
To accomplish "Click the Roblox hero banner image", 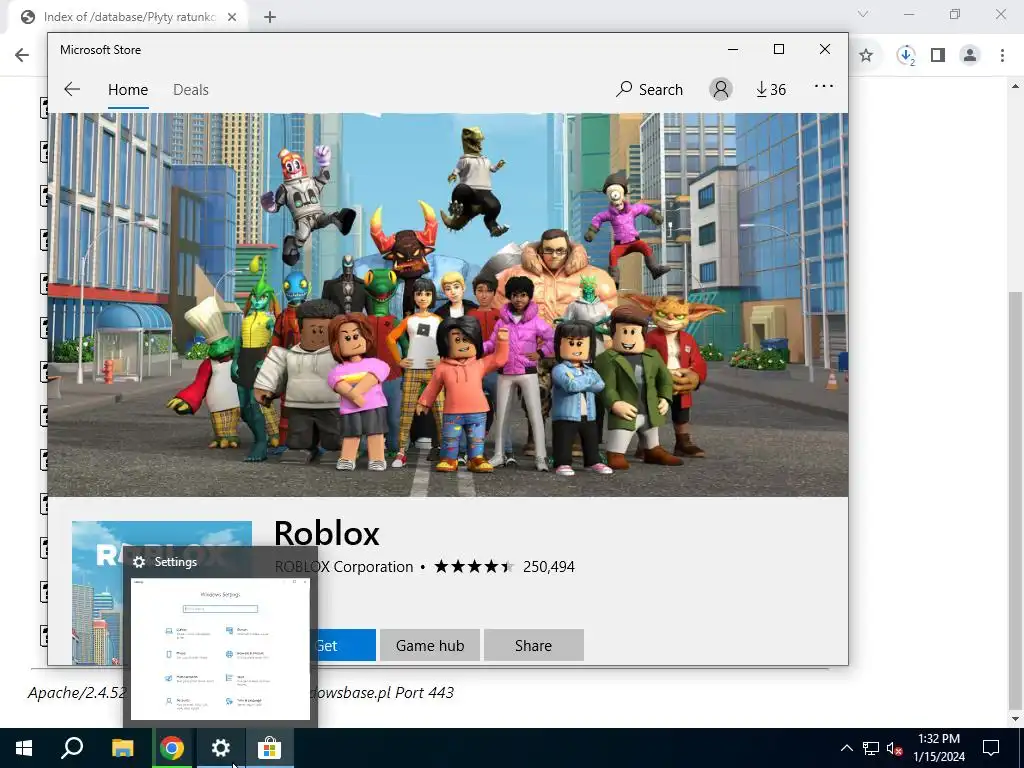I will pos(448,305).
